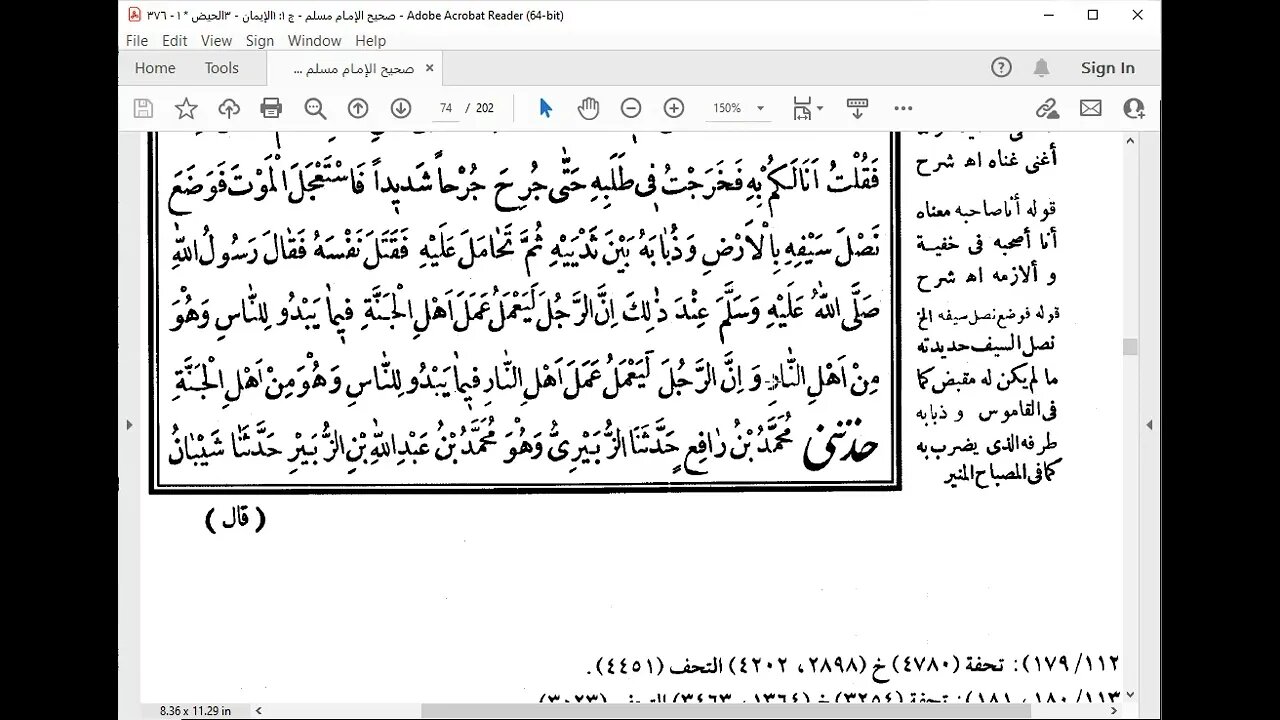This screenshot has height=720, width=1280.
Task: Bookmark the file with the star icon
Action: [x=186, y=108]
